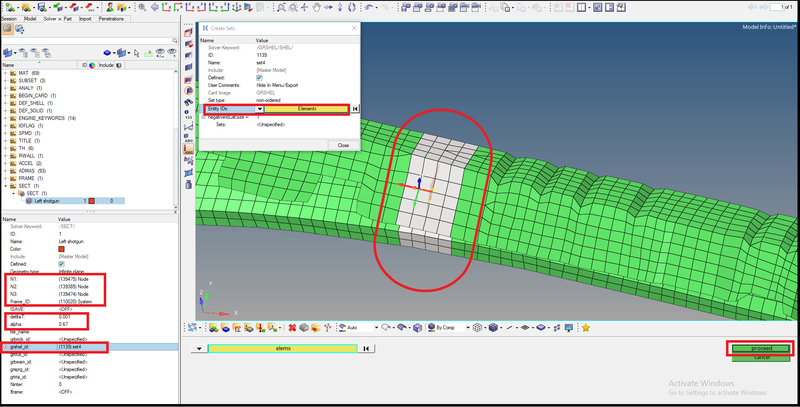Click the yellow elems collector field
Screen dimensions: 800x407
click(283, 348)
